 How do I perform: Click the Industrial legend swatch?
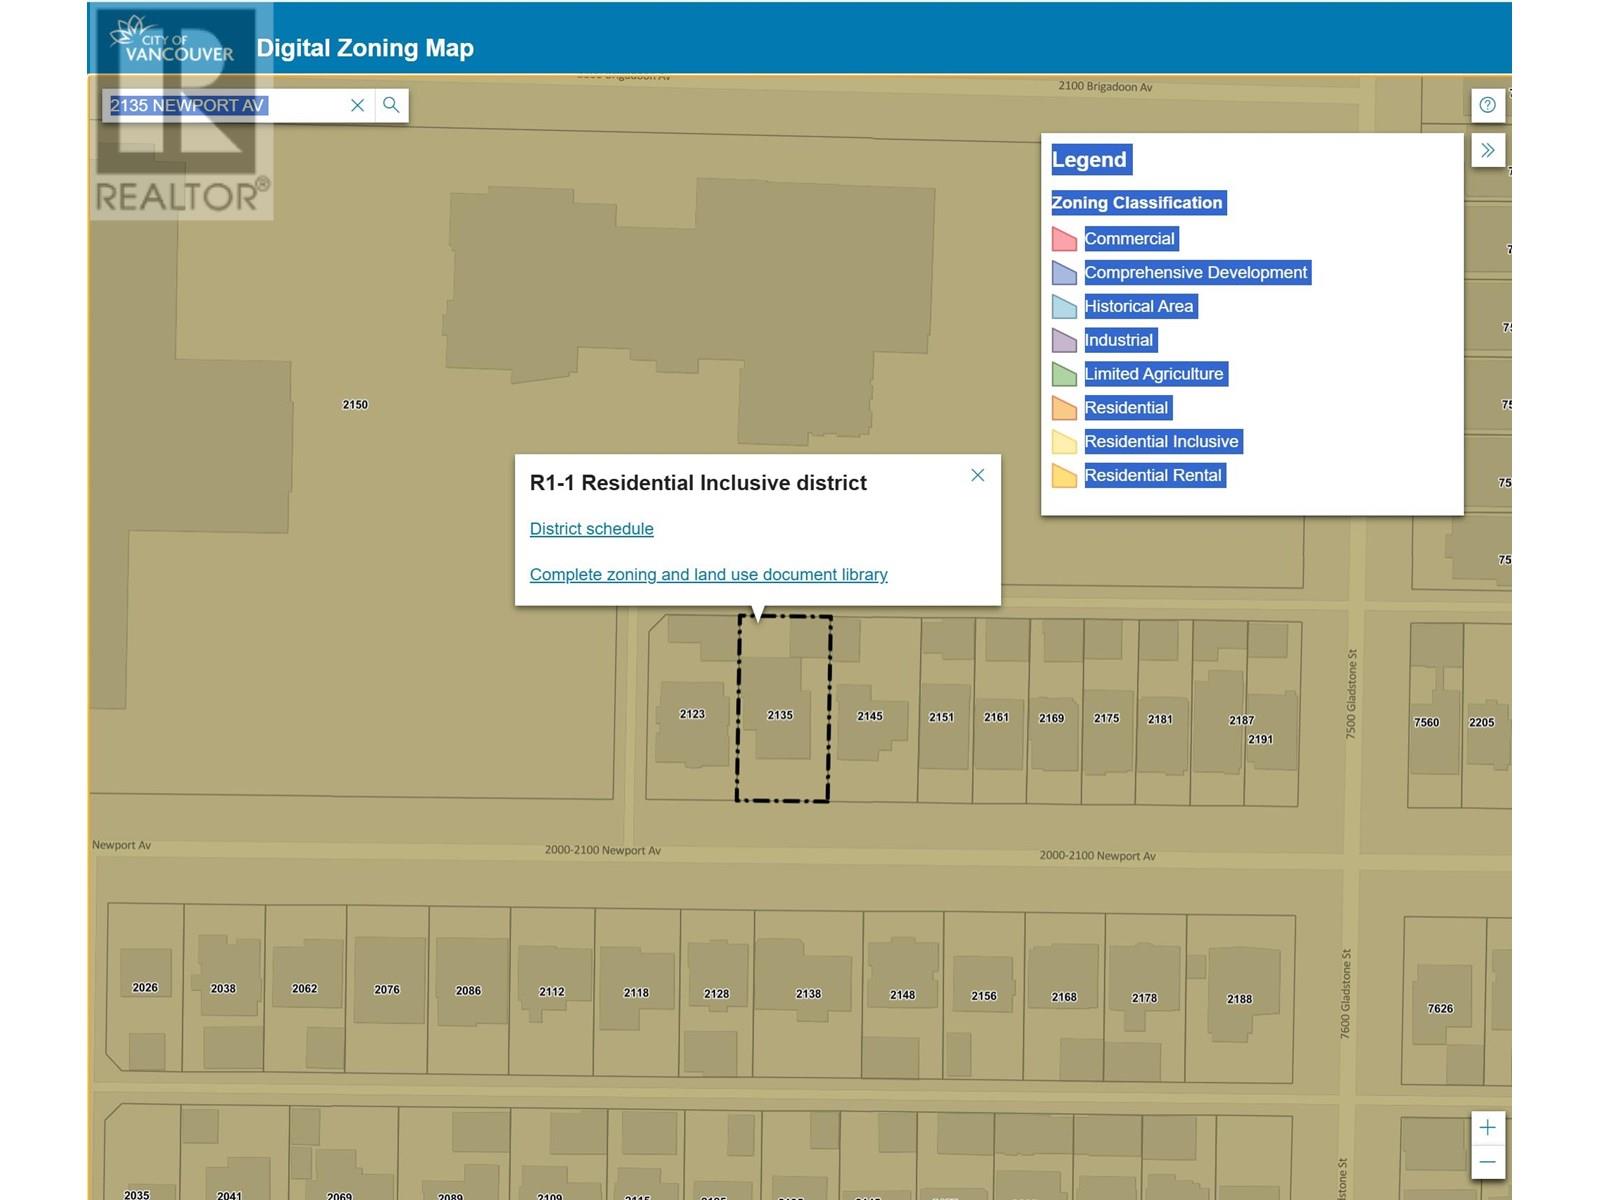tap(1064, 341)
